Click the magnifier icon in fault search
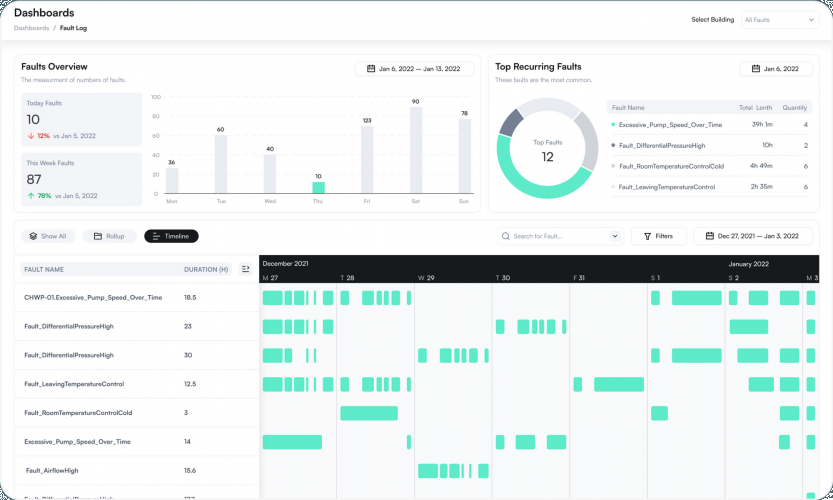 click(506, 236)
